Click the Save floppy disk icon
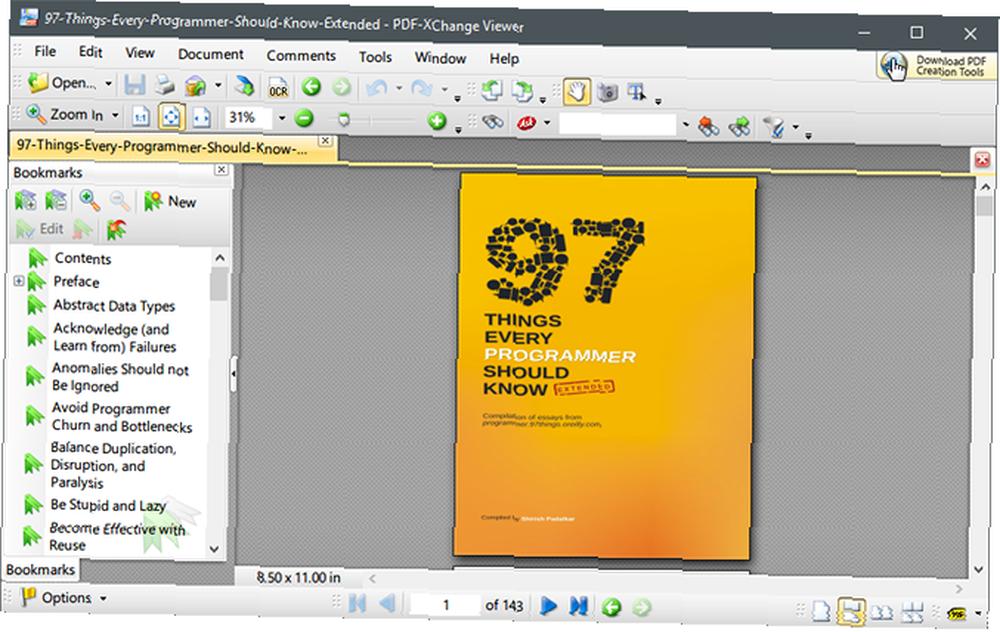This screenshot has width=1000, height=632. click(x=135, y=85)
